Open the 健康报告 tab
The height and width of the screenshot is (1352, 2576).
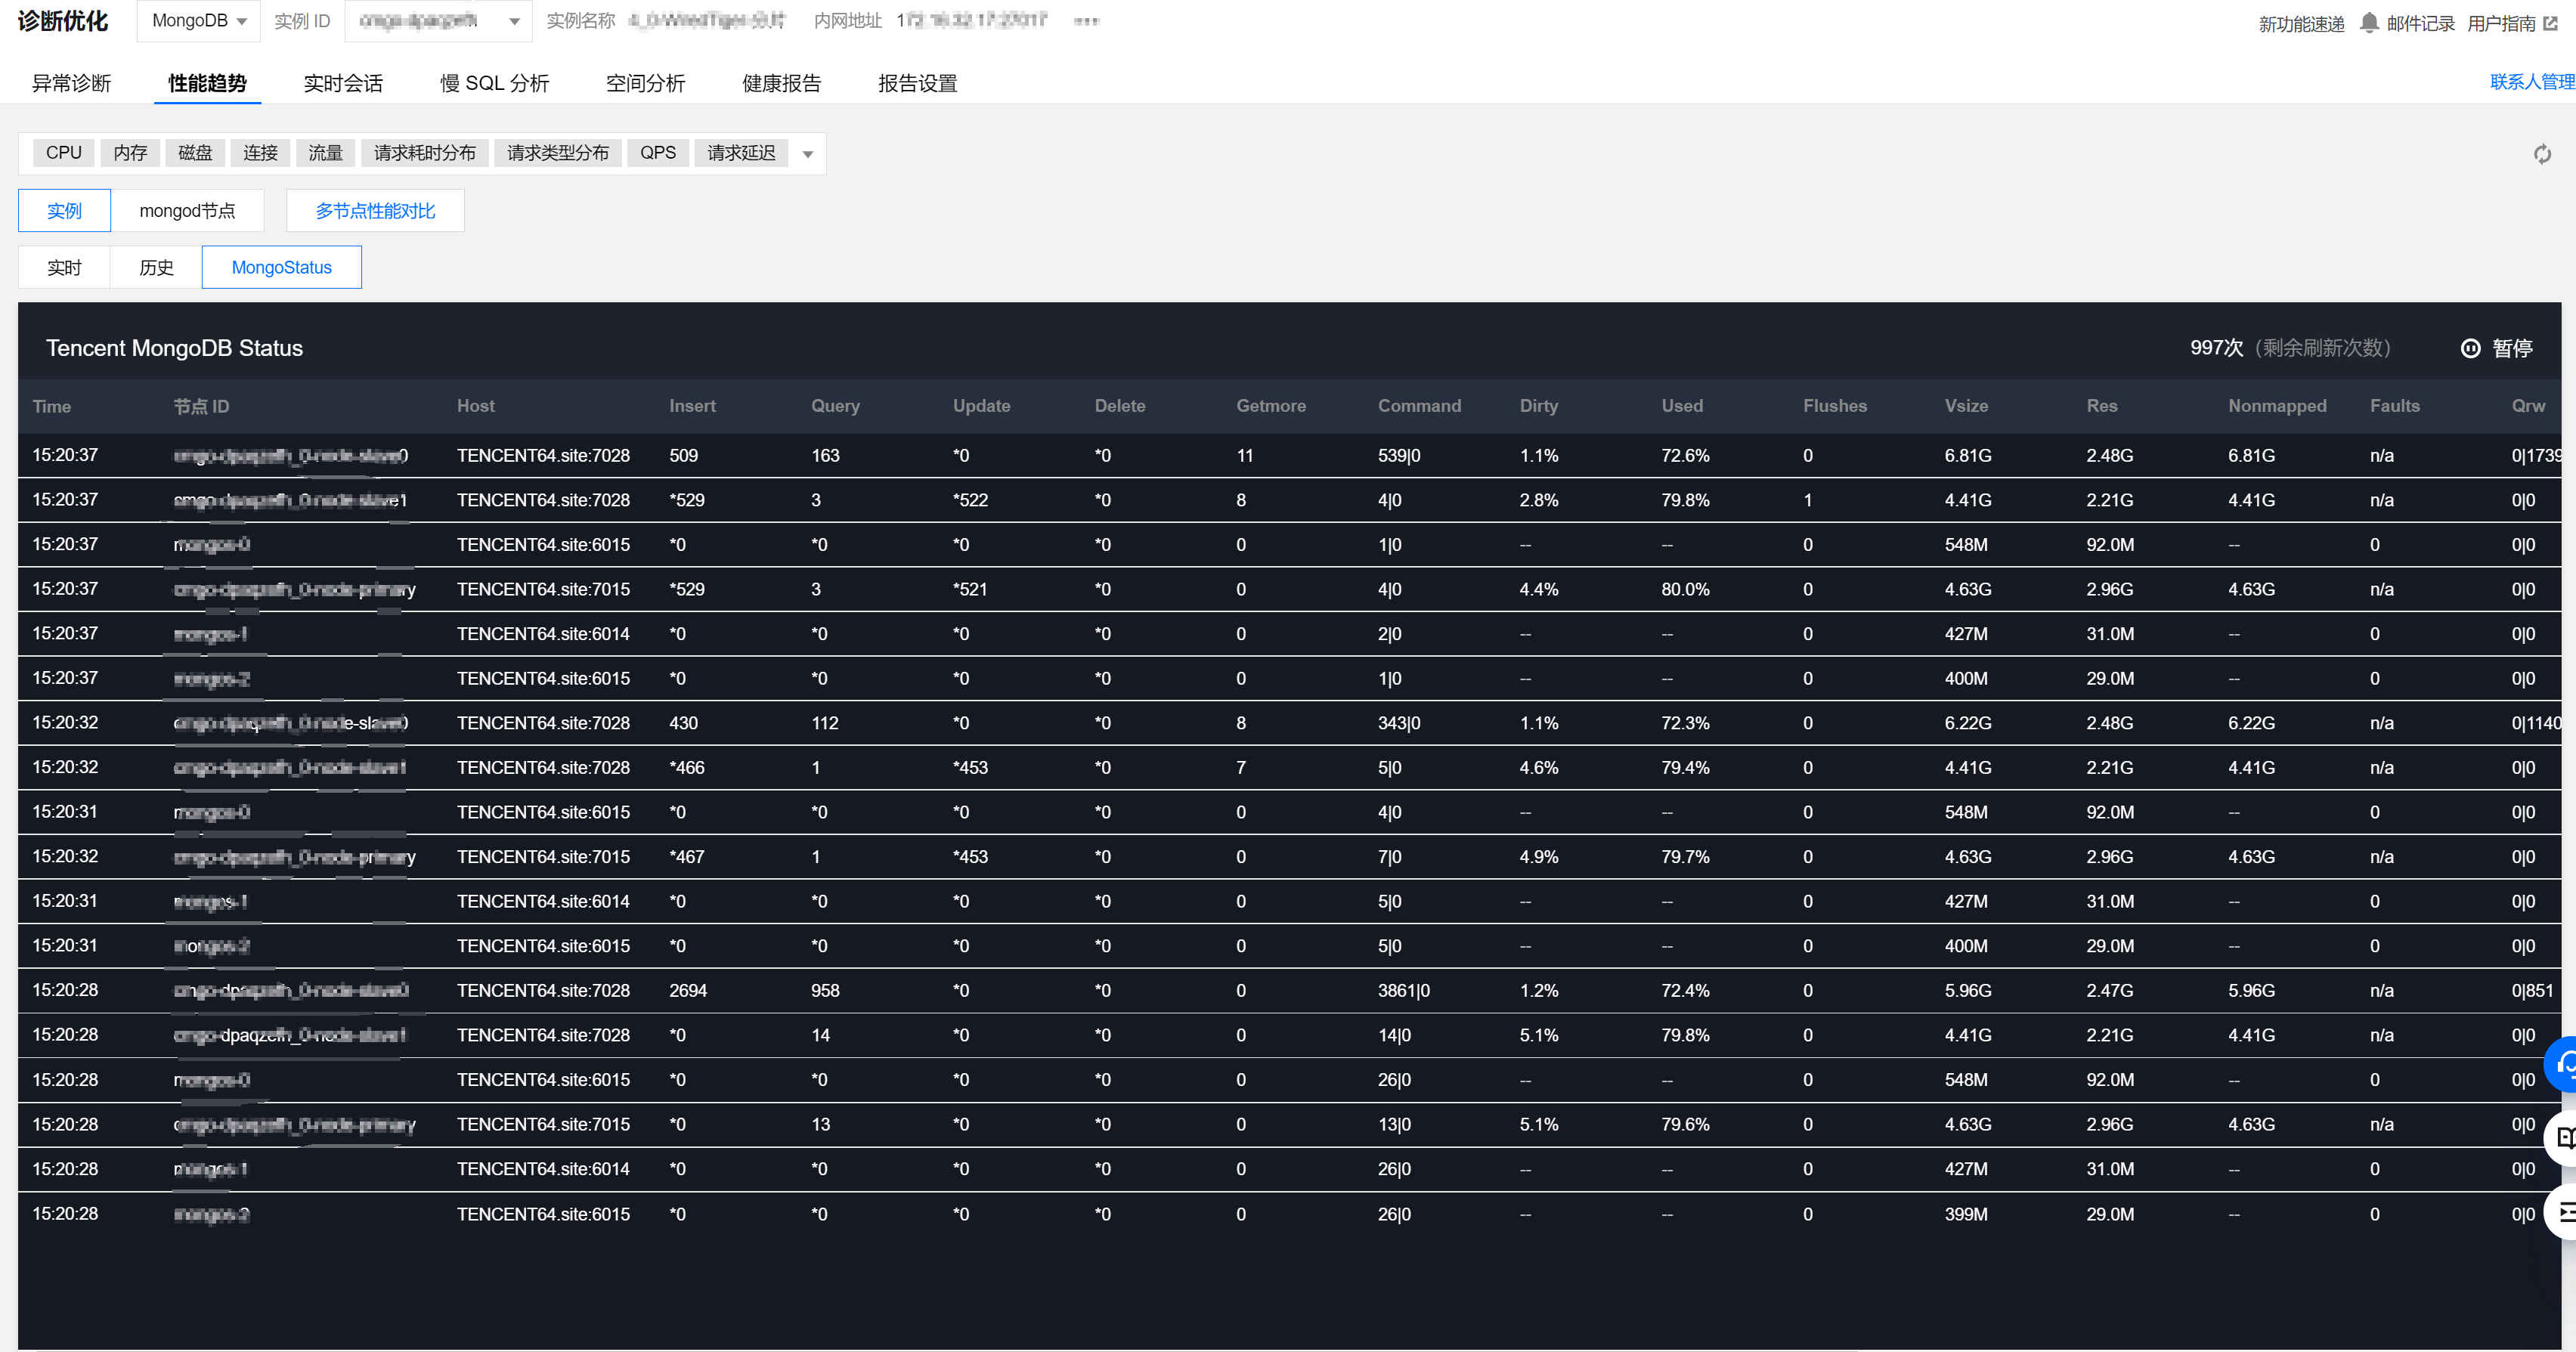[780, 83]
